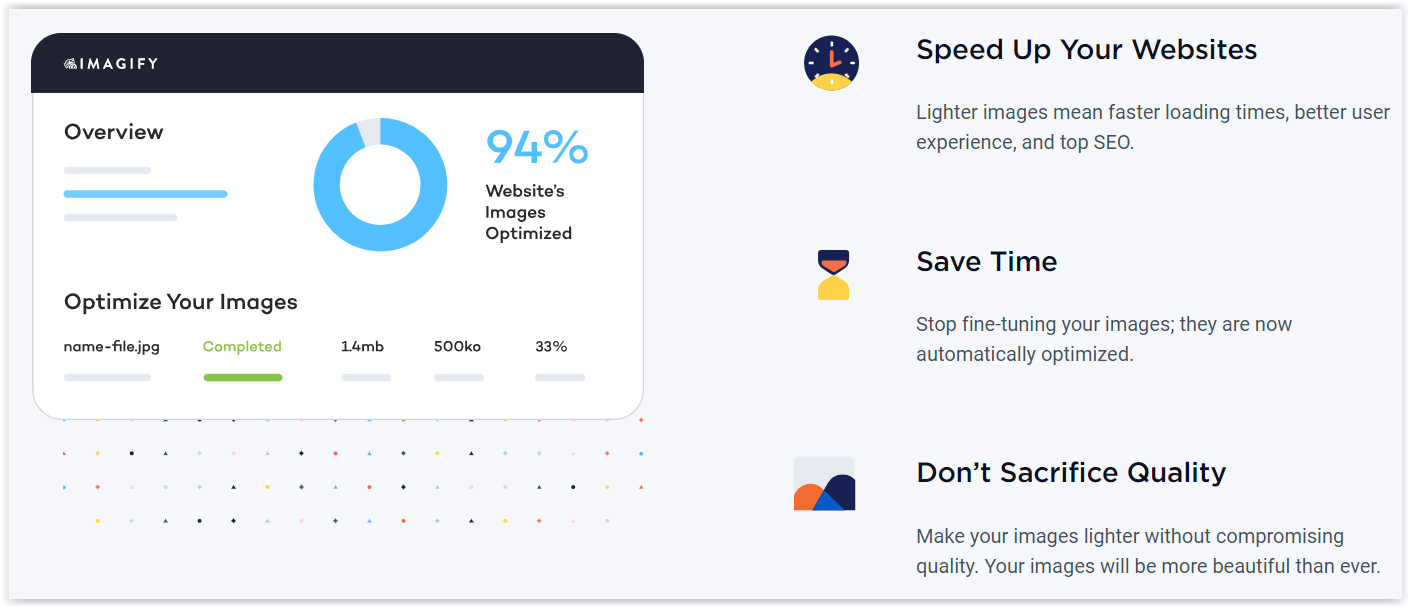Click the 94% optimized figure
The height and width of the screenshot is (607, 1410).
[x=537, y=147]
